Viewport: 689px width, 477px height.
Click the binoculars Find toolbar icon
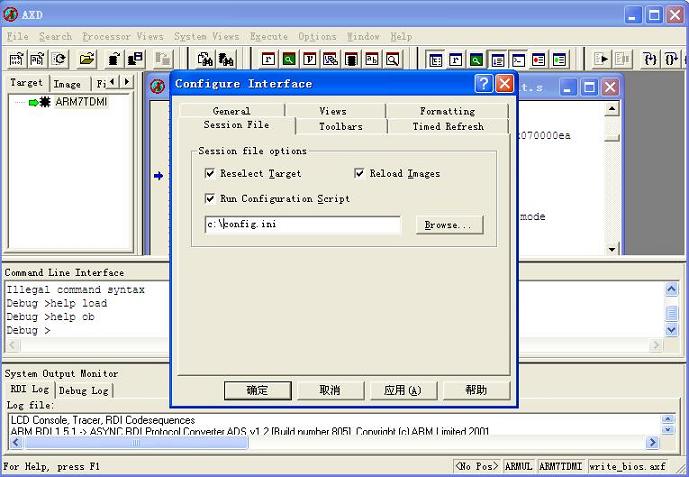(x=205, y=59)
